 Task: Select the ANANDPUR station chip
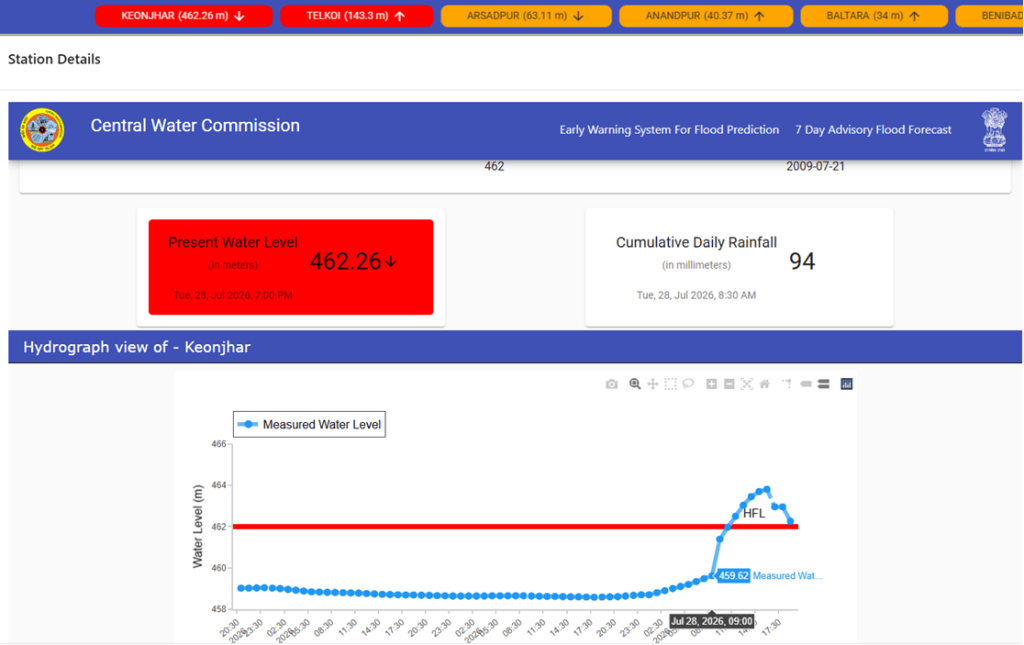coord(706,16)
